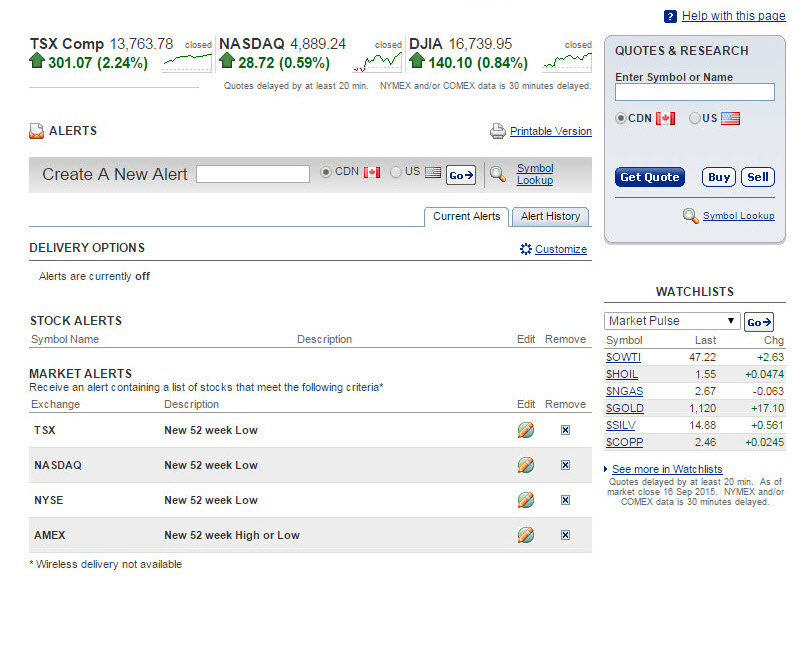This screenshot has width=798, height=666.
Task: Click US flag in Quotes & Research
Action: (730, 119)
